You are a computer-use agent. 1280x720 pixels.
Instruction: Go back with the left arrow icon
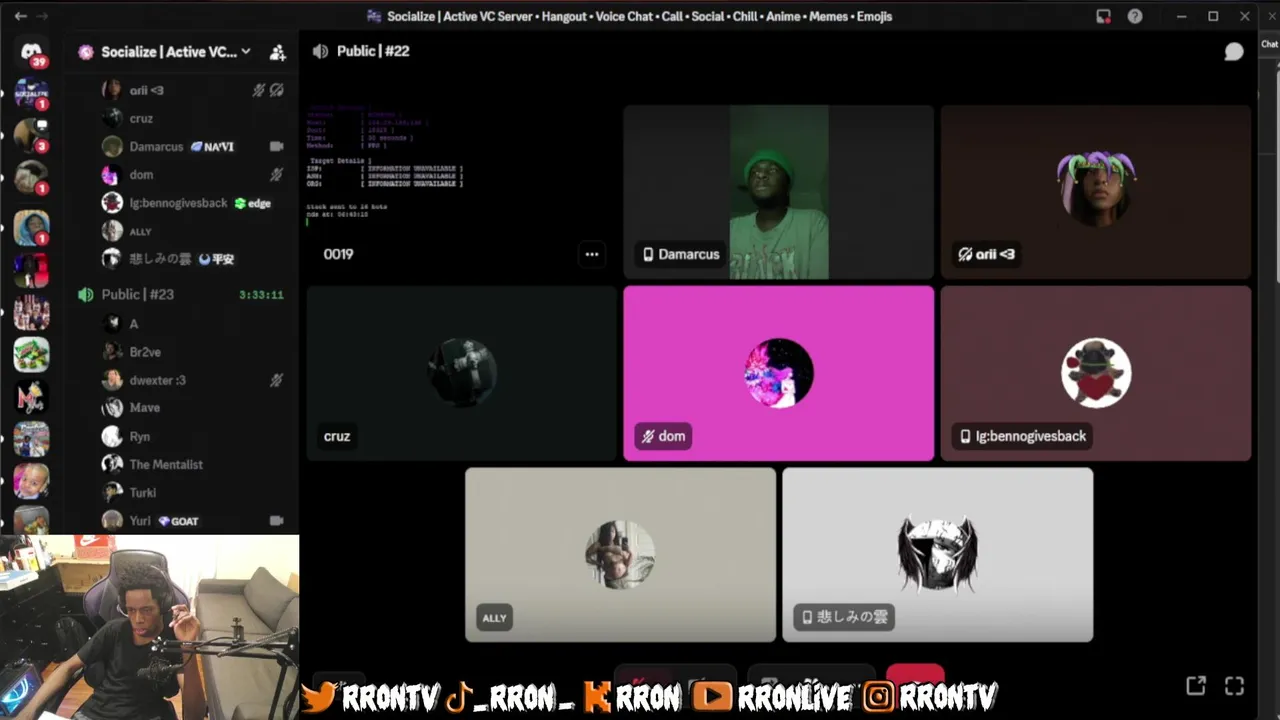20,16
